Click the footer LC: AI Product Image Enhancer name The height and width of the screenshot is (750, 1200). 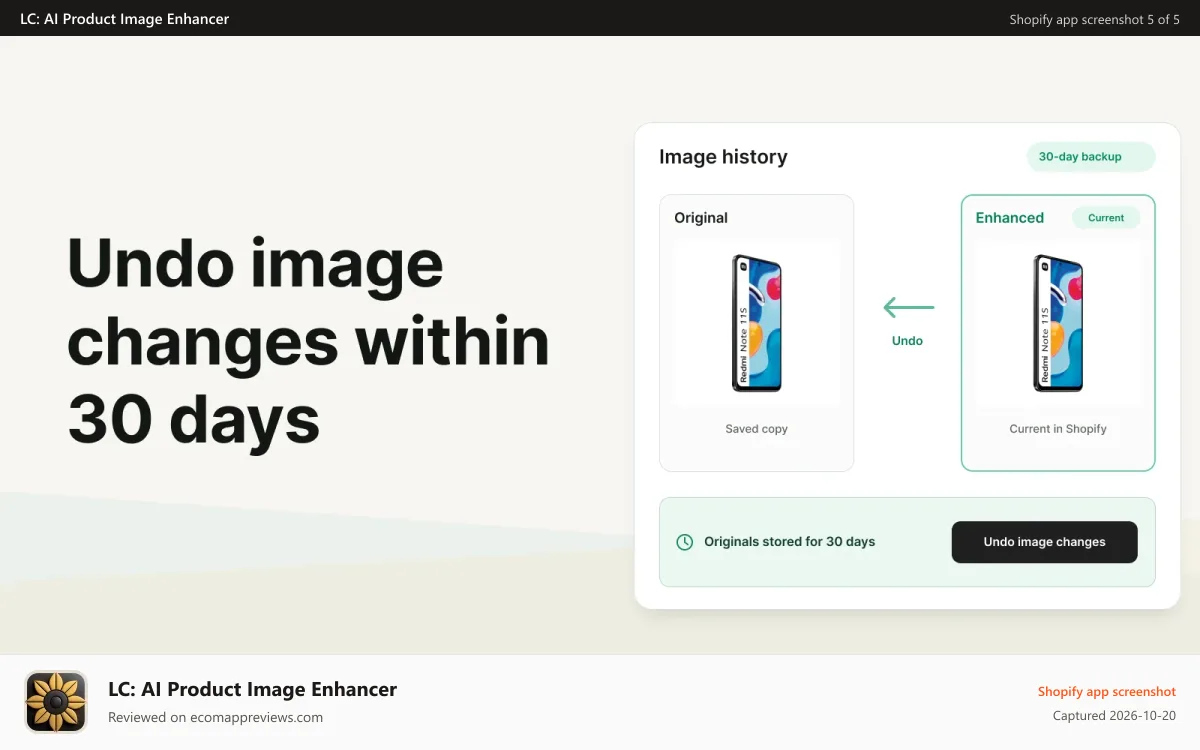pyautogui.click(x=253, y=689)
